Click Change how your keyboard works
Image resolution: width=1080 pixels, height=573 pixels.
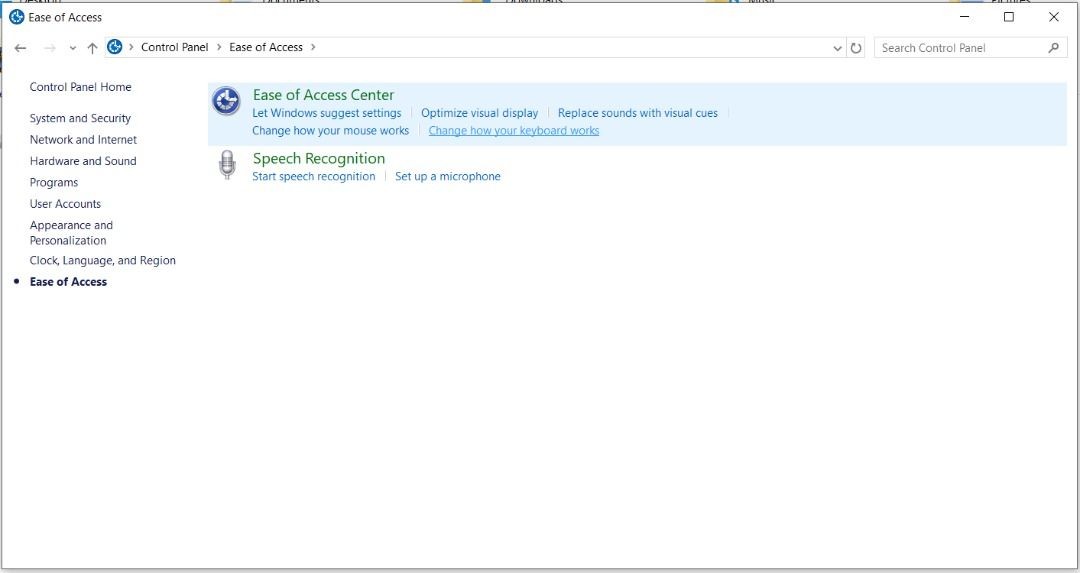click(x=514, y=130)
